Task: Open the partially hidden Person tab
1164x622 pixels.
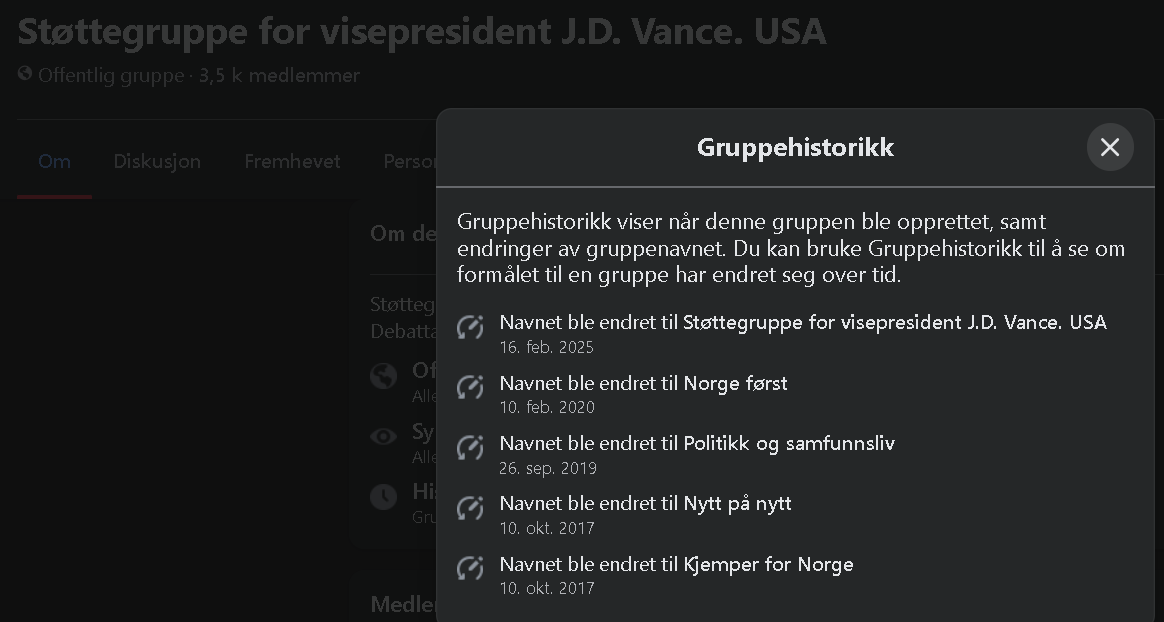Action: coord(409,161)
